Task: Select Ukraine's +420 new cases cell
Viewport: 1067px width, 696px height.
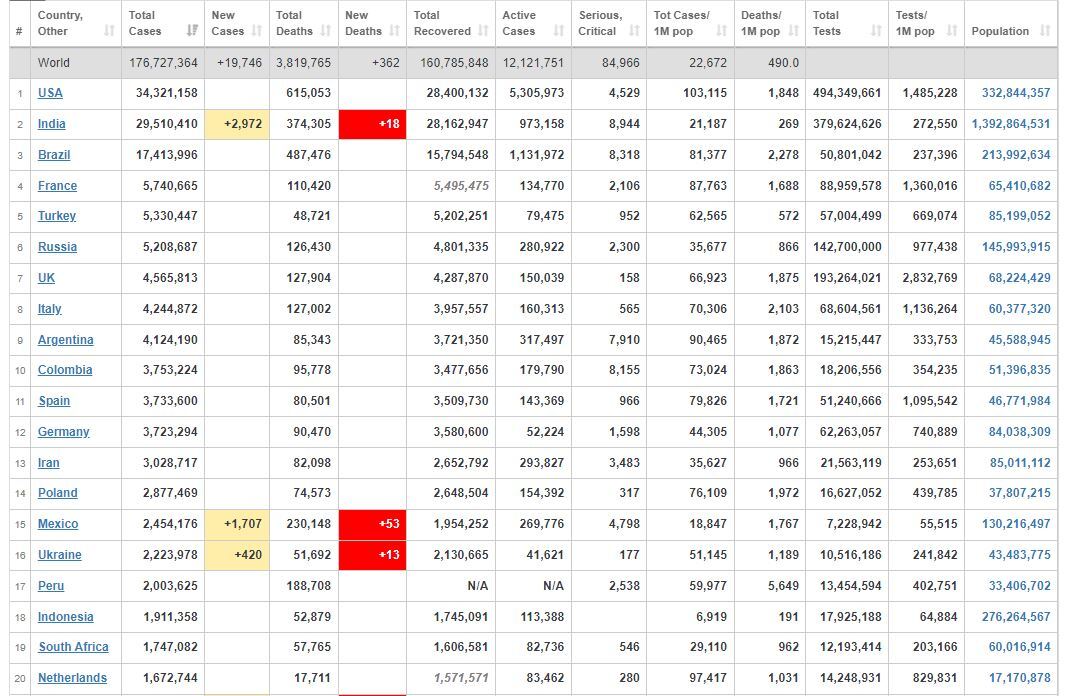Action: coord(237,555)
